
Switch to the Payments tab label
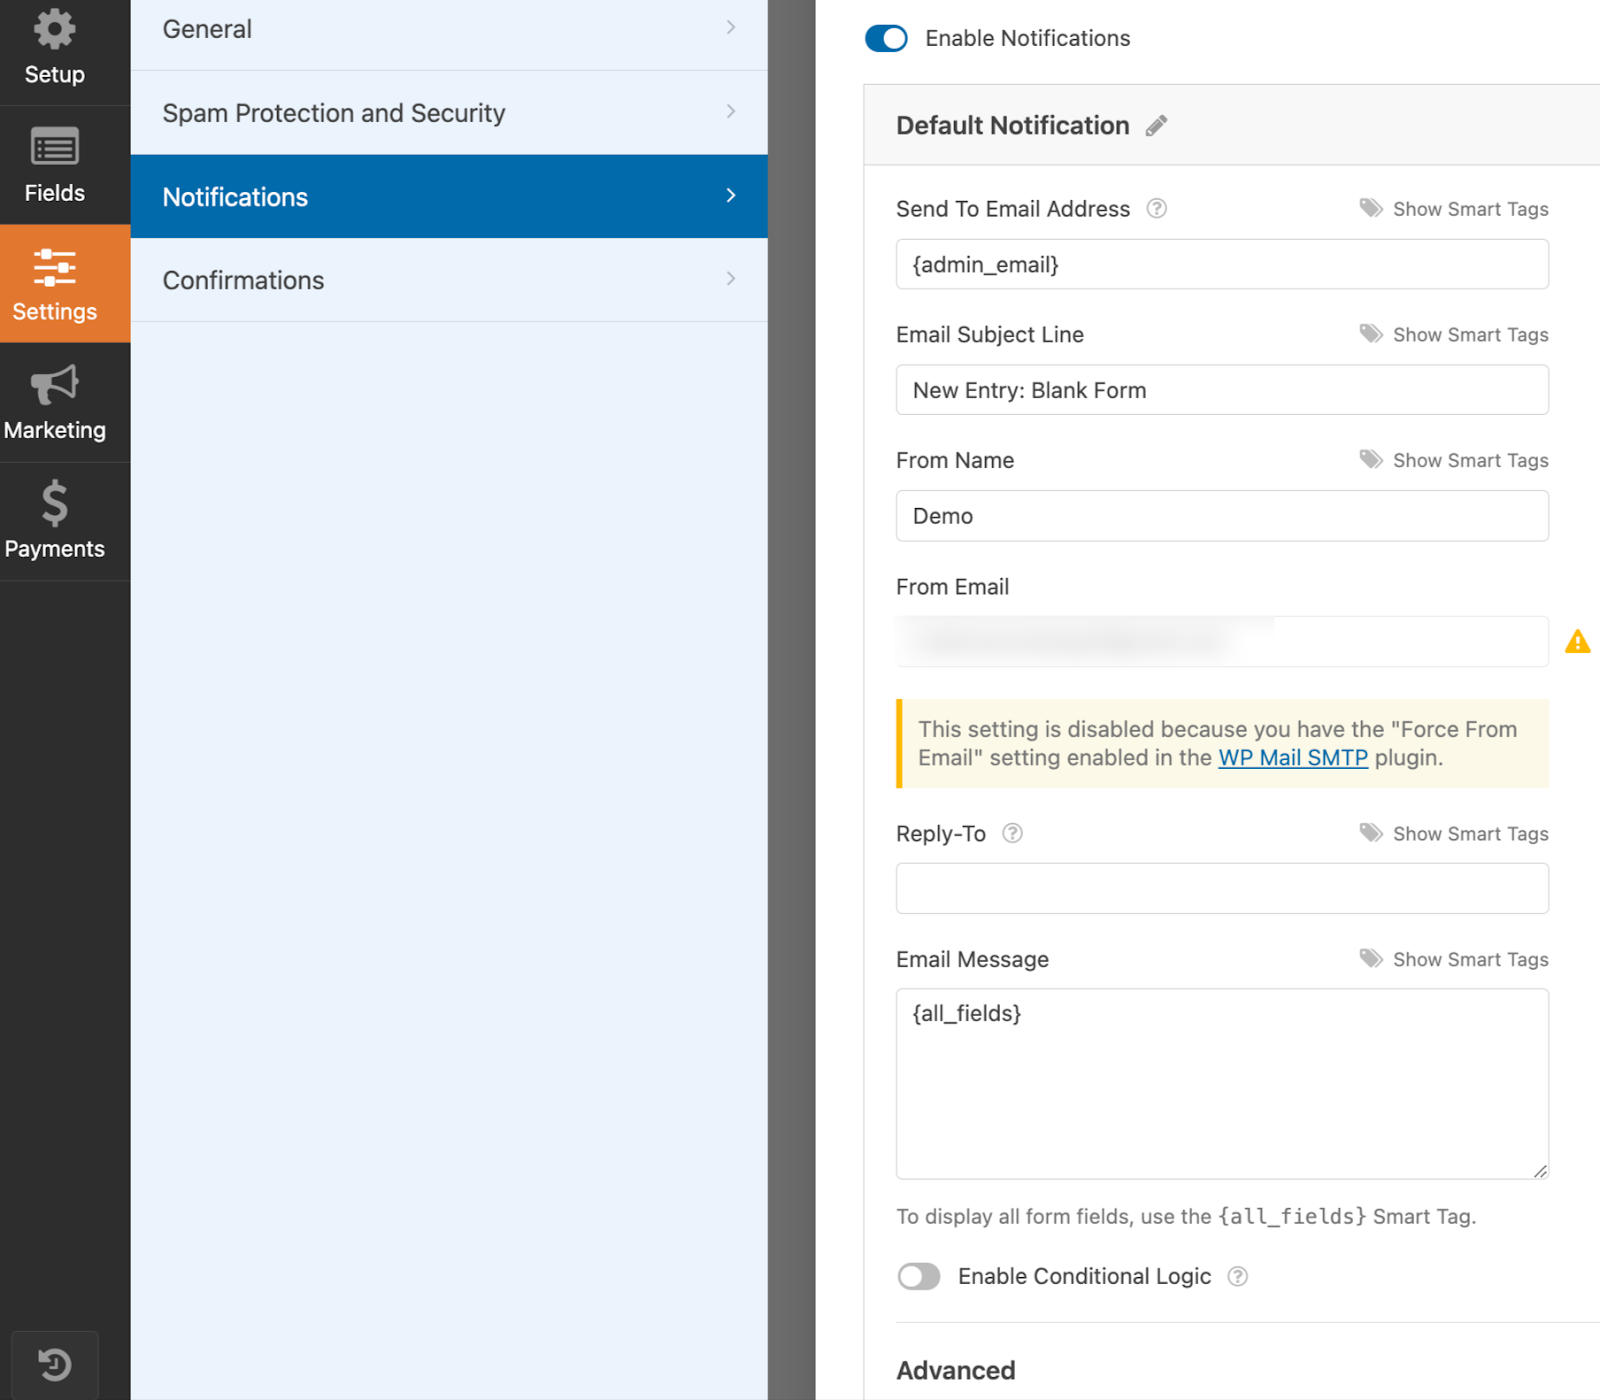pyautogui.click(x=54, y=549)
